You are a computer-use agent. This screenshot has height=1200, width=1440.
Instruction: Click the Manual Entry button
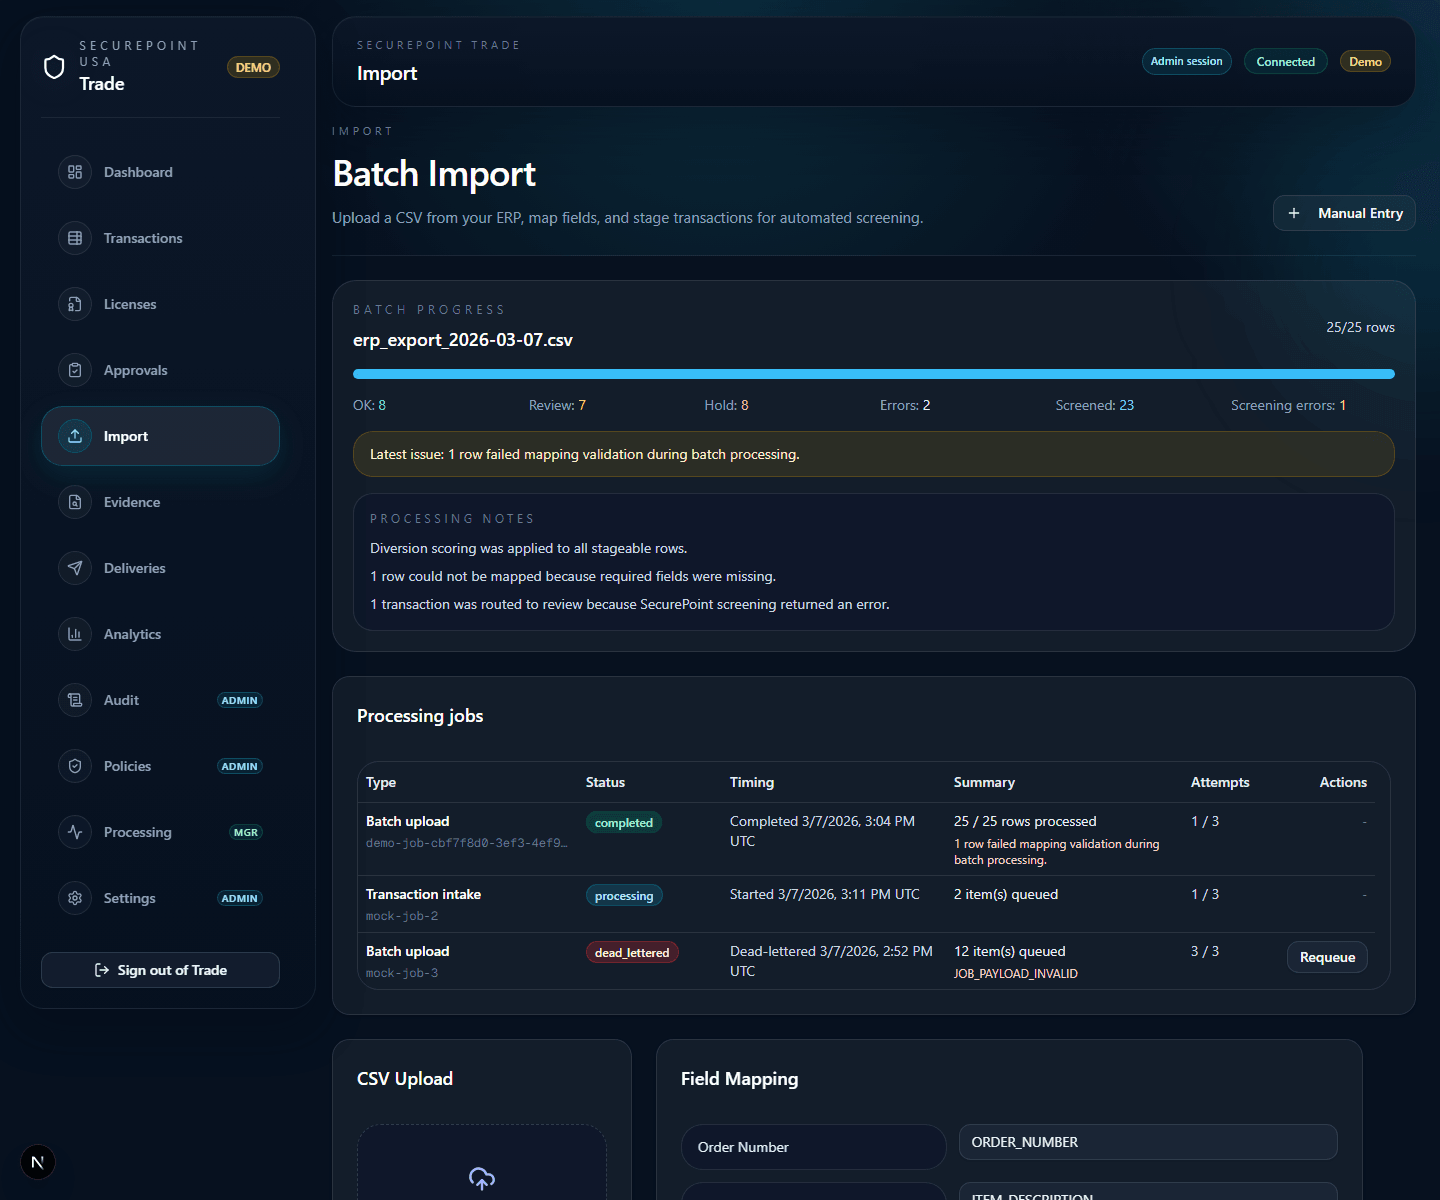[x=1344, y=213]
